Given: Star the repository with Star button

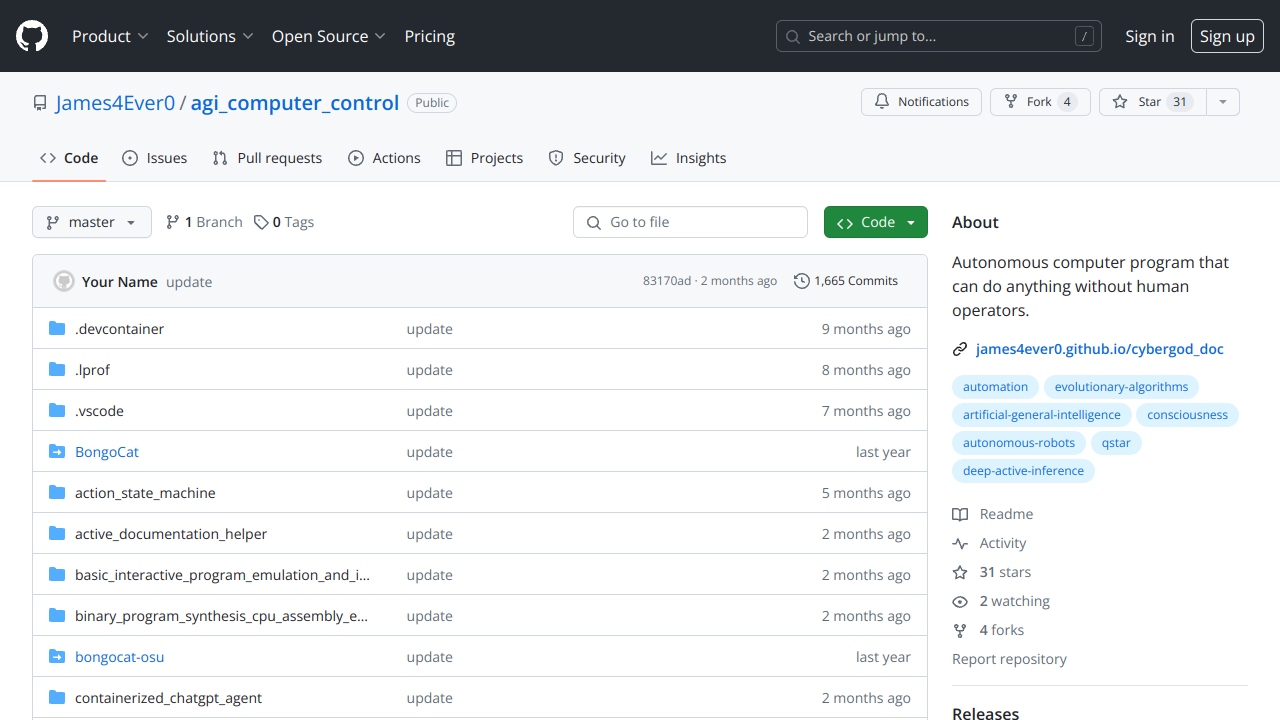Looking at the screenshot, I should pyautogui.click(x=1153, y=102).
